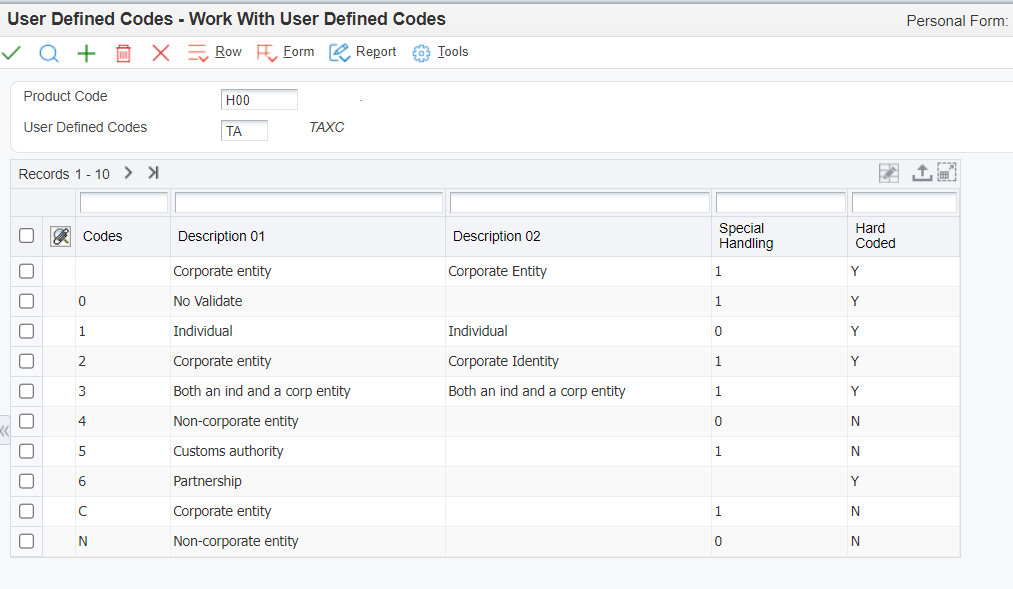The width and height of the screenshot is (1013, 589).
Task: Open the Export grid data icon
Action: pyautogui.click(x=921, y=172)
